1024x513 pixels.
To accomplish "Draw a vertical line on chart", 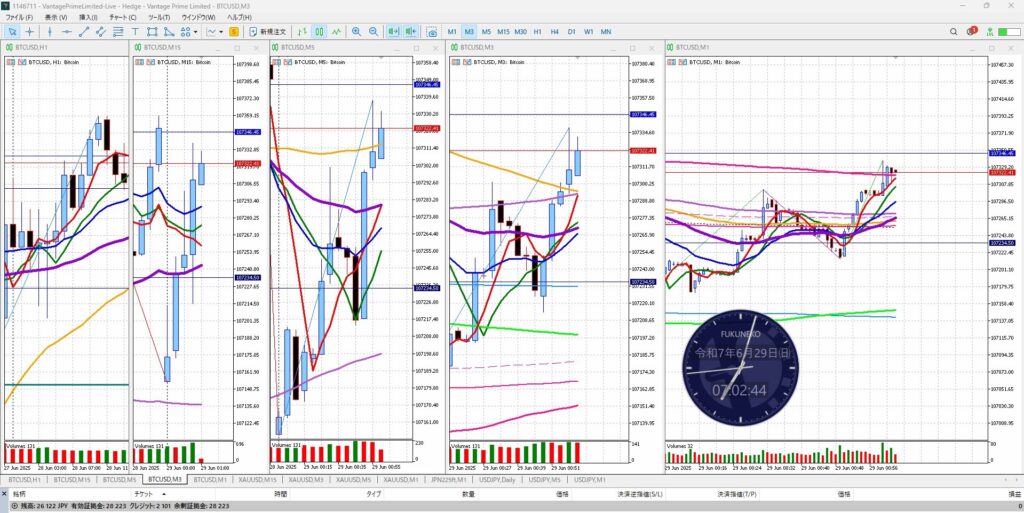I will 50,31.
